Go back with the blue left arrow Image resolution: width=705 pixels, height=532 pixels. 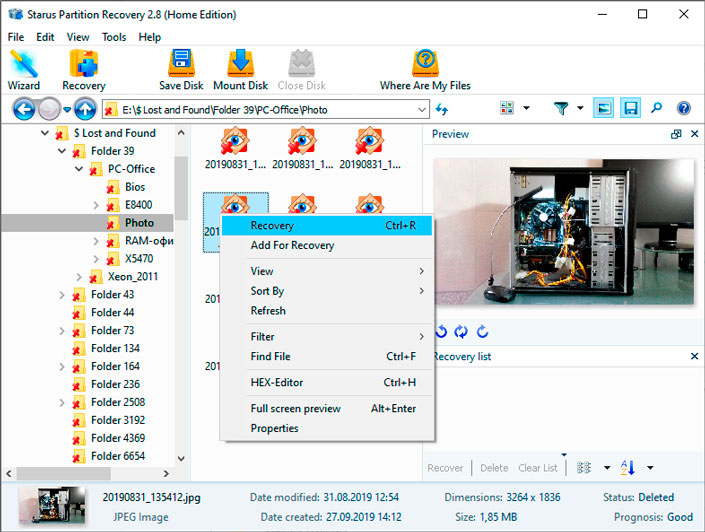24,109
